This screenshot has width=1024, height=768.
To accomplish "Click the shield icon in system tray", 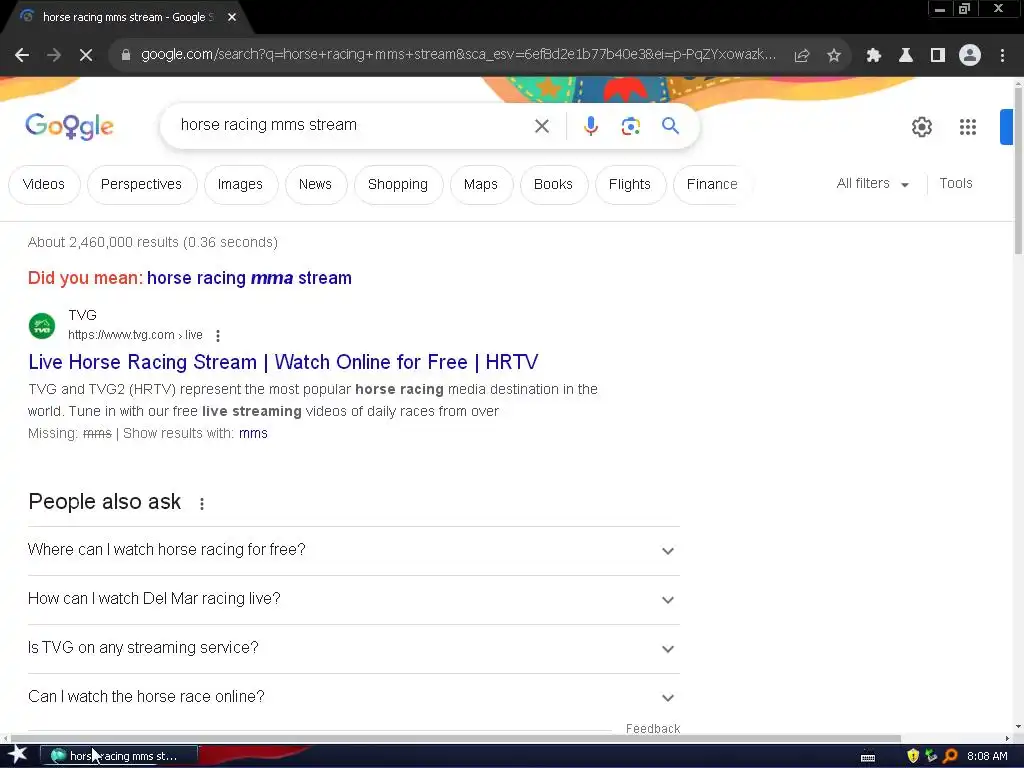I will click(x=913, y=756).
